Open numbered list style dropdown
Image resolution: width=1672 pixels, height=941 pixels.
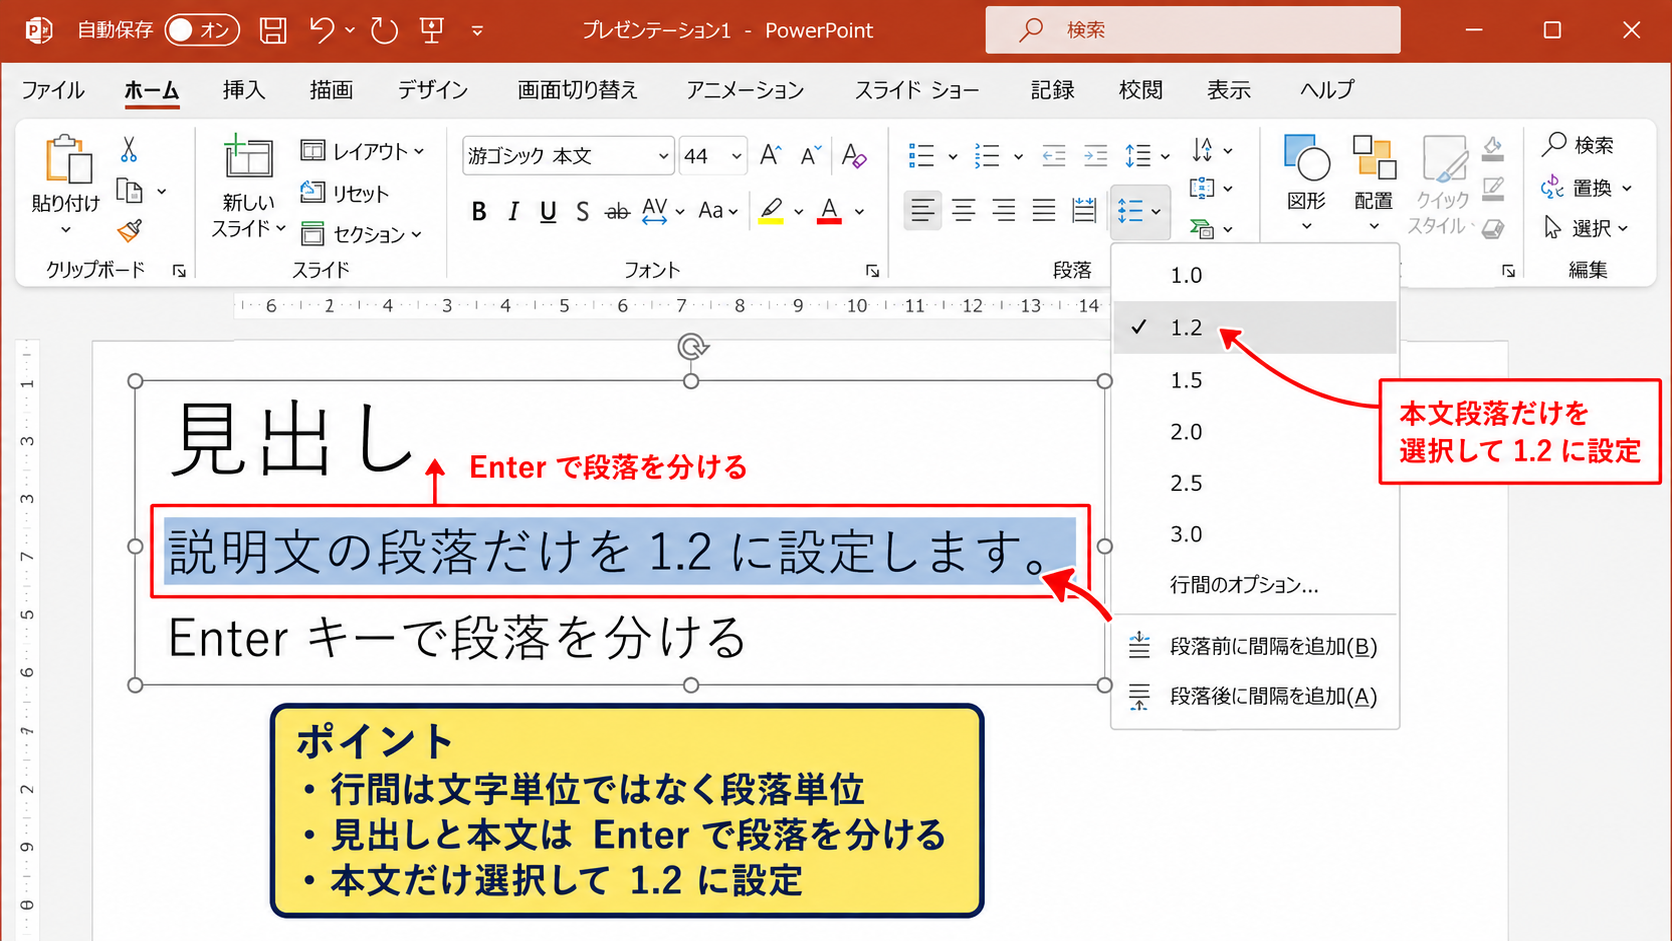[x=1018, y=156]
